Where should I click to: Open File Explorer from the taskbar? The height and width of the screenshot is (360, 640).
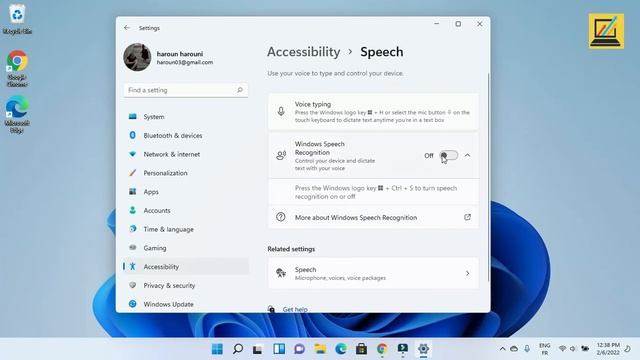(x=320, y=349)
